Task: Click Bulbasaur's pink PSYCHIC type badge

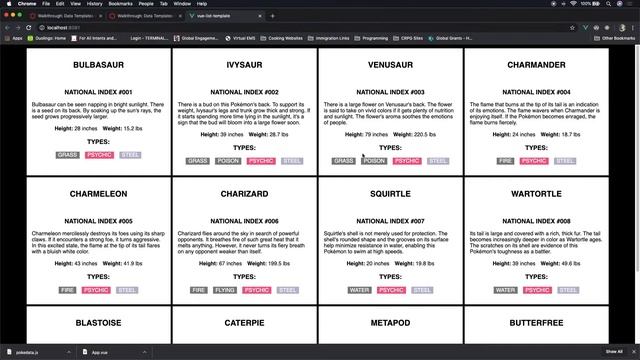Action: tap(99, 155)
